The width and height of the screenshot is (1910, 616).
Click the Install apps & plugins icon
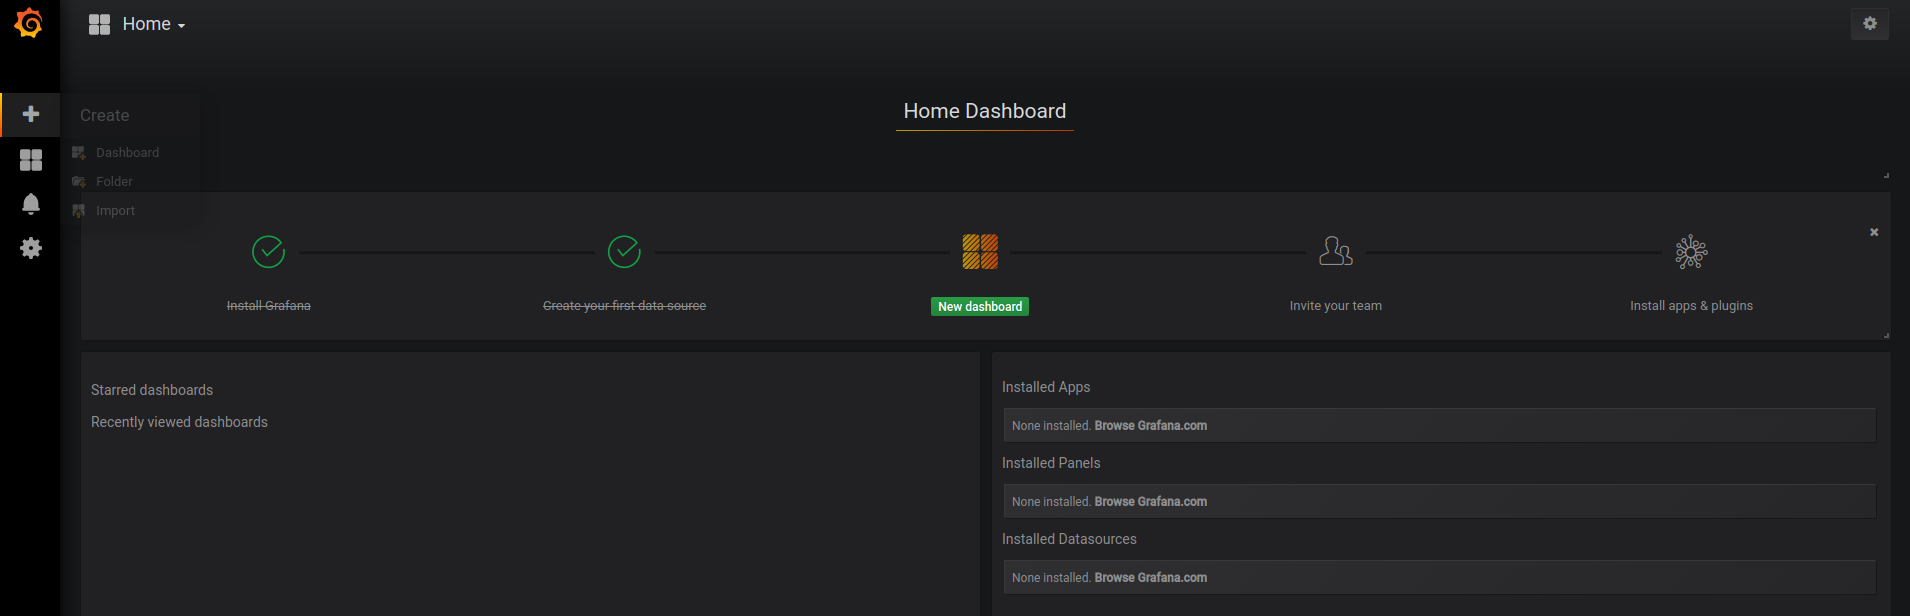tap(1691, 252)
